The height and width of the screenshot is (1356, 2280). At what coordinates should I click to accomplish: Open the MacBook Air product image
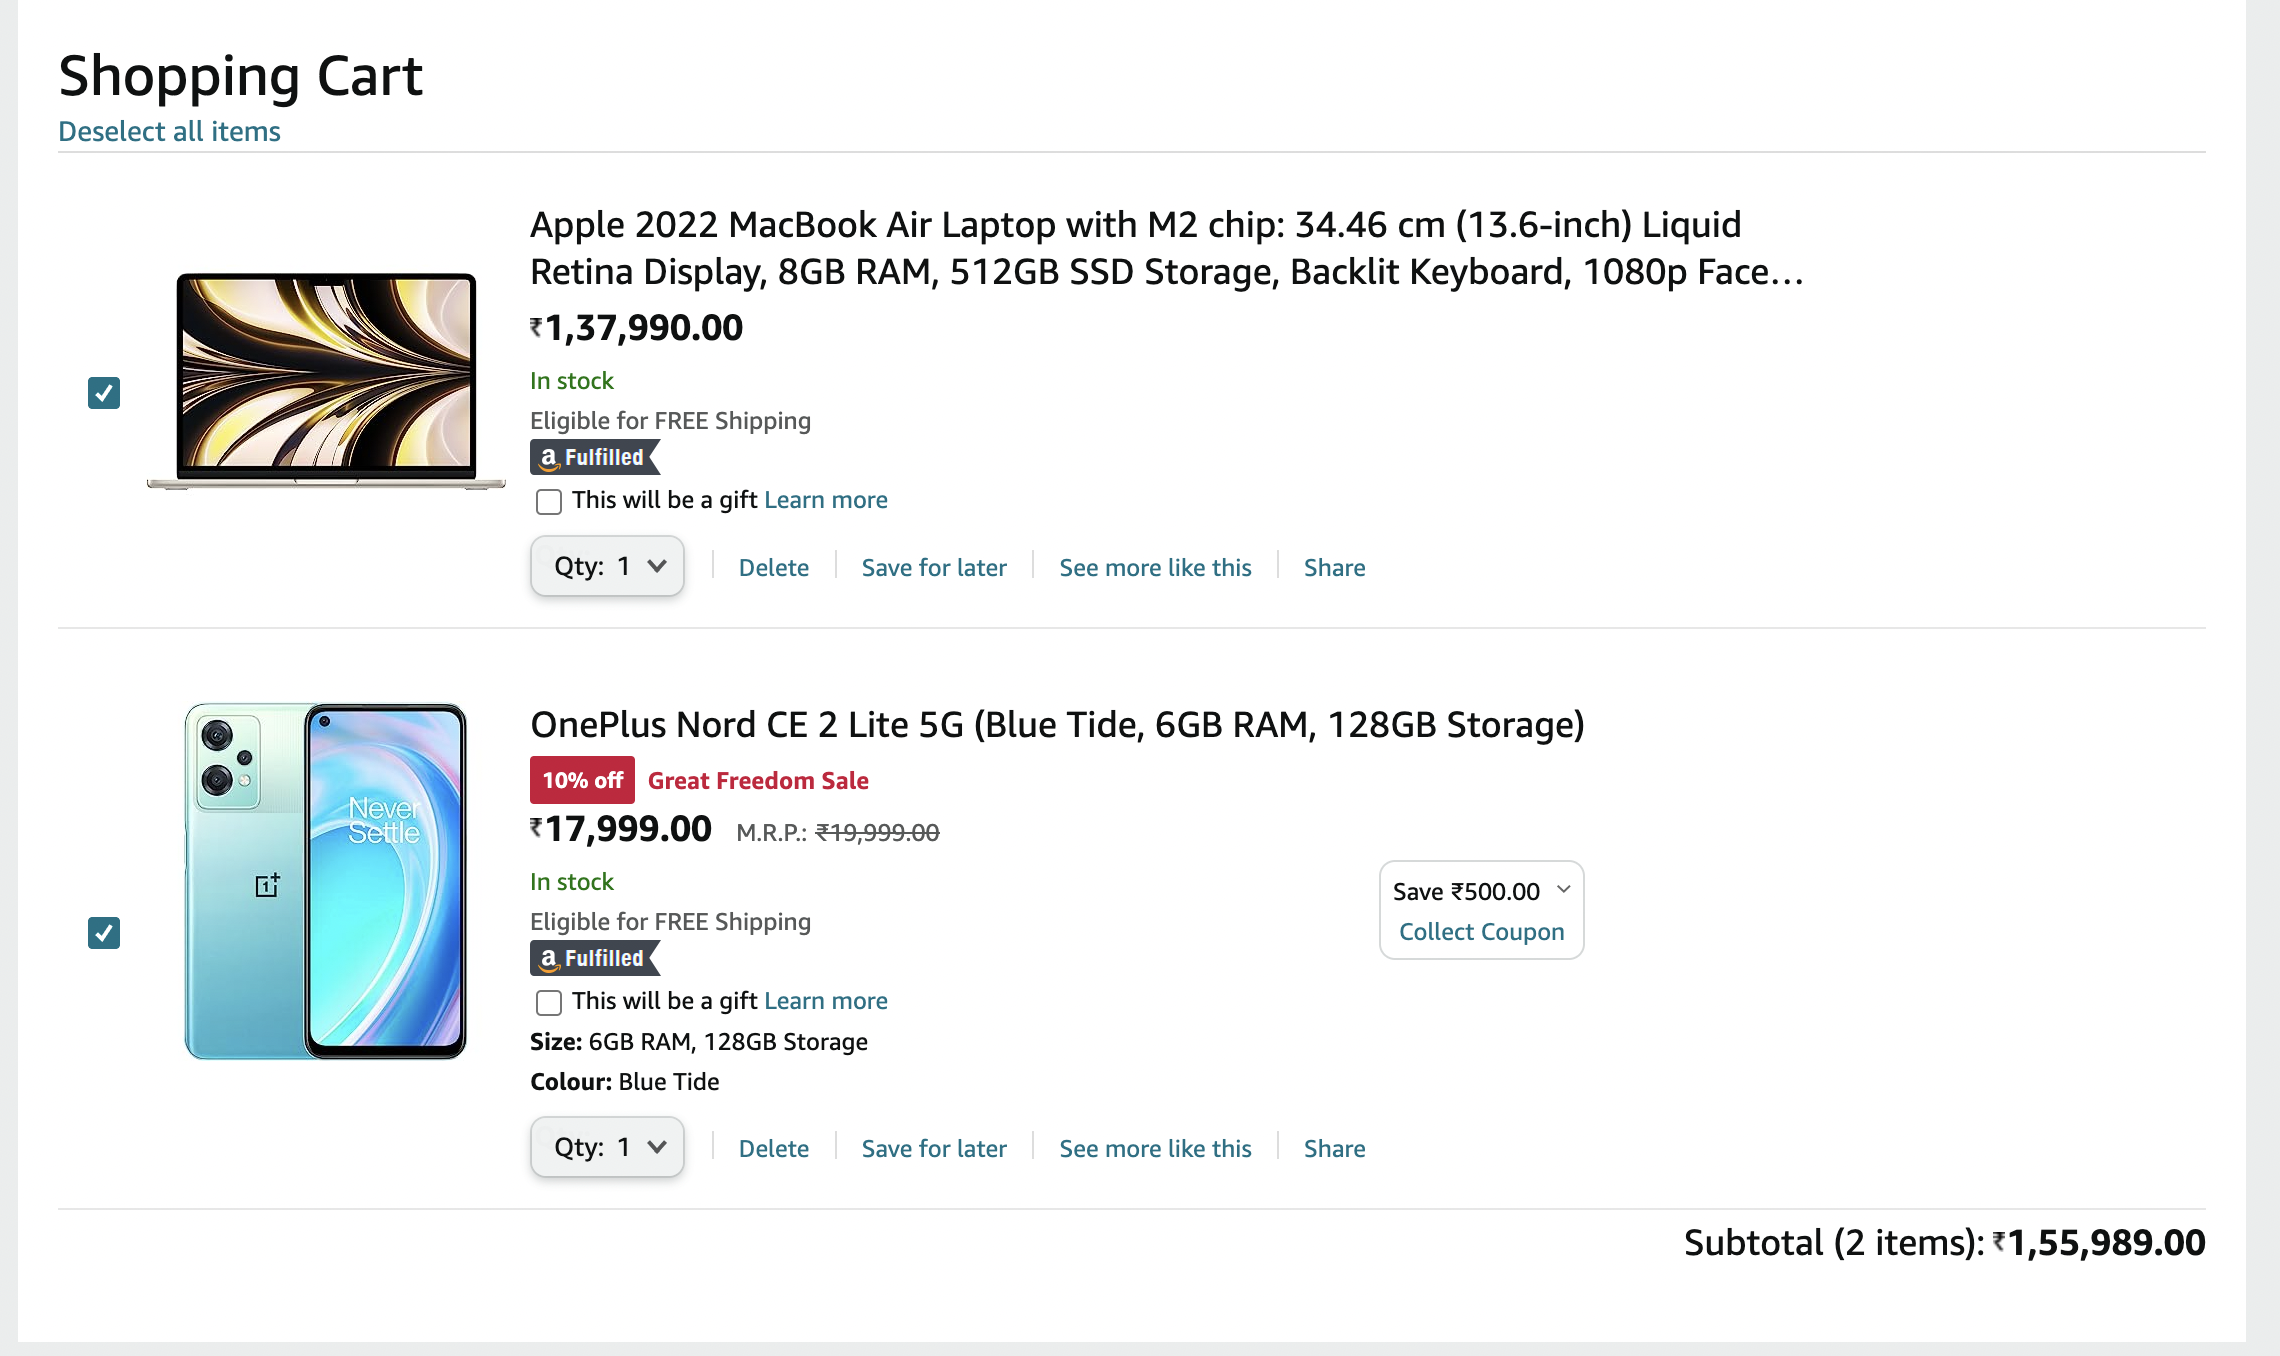326,381
